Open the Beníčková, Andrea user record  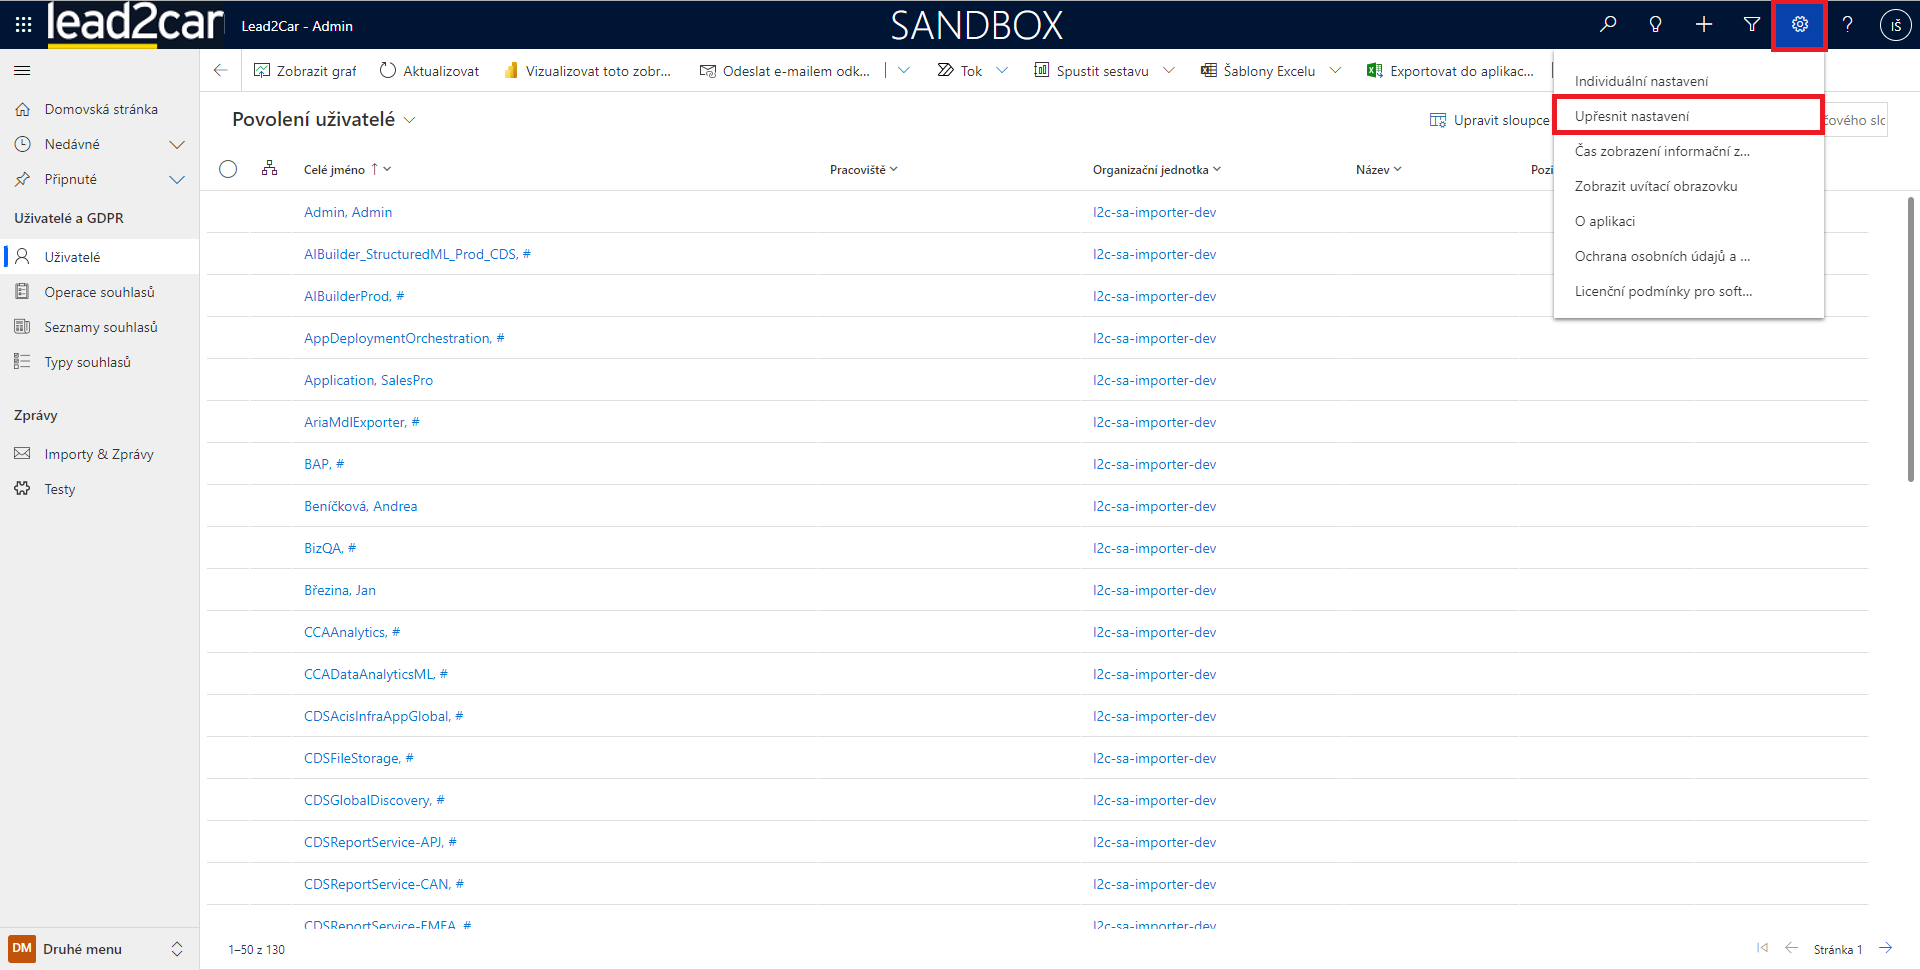pos(360,506)
